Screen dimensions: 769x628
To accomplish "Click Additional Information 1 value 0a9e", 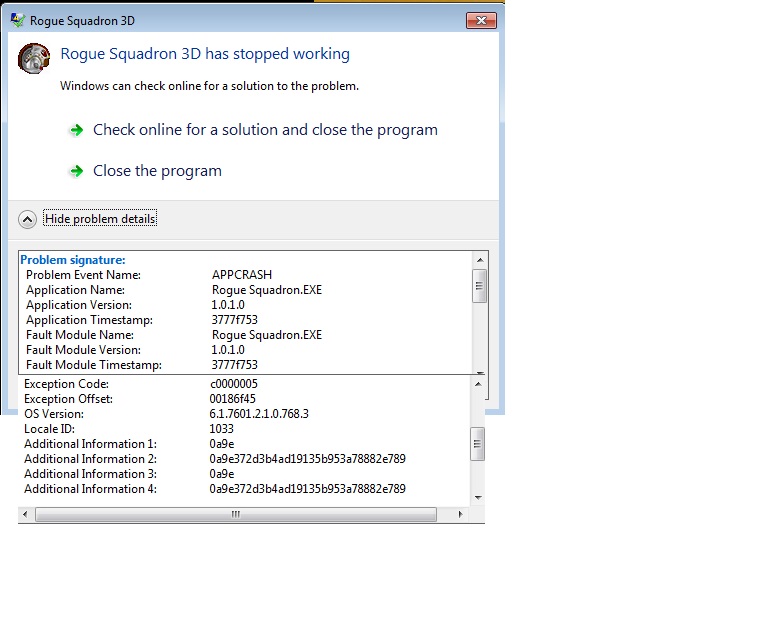I will pyautogui.click(x=222, y=444).
